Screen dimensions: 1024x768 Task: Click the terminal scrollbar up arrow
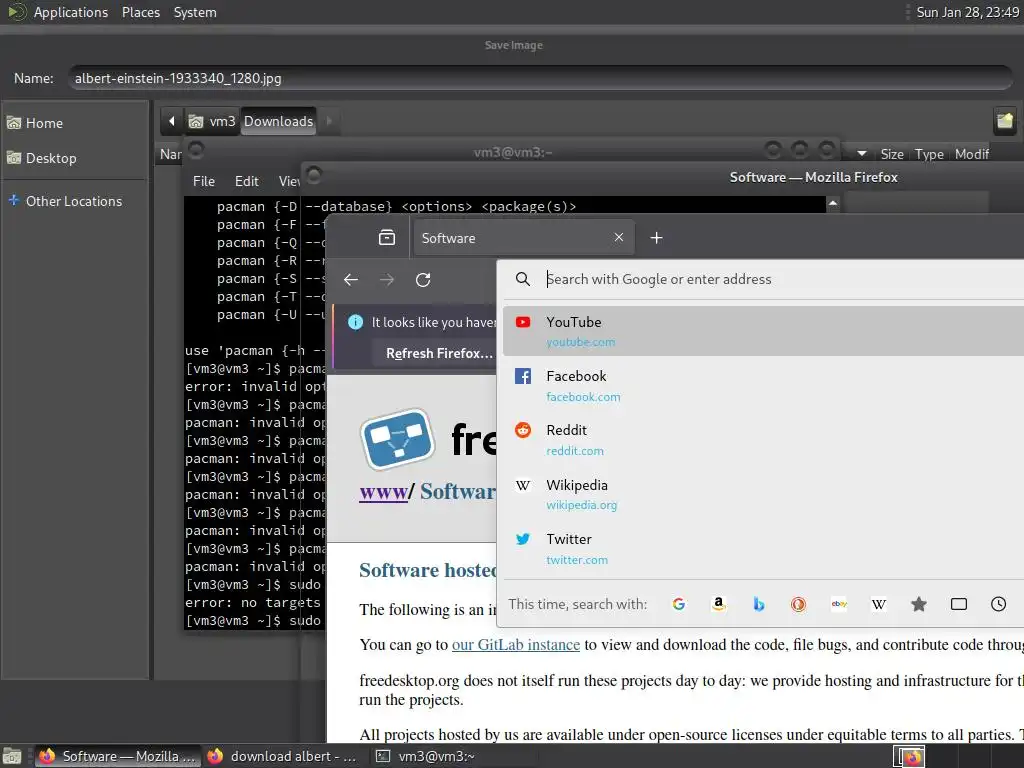pos(833,203)
